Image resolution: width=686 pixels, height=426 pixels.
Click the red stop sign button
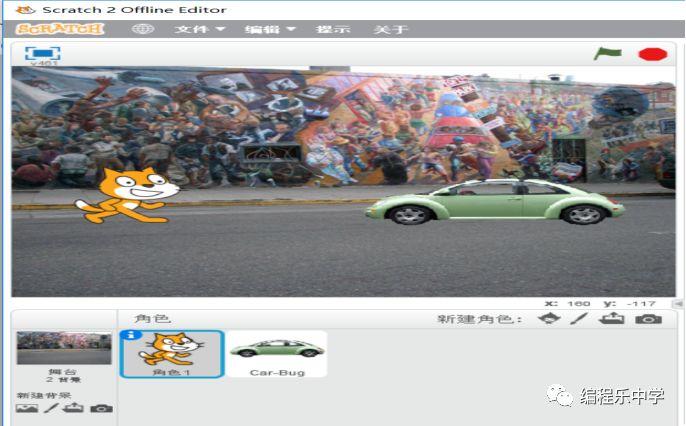point(653,54)
